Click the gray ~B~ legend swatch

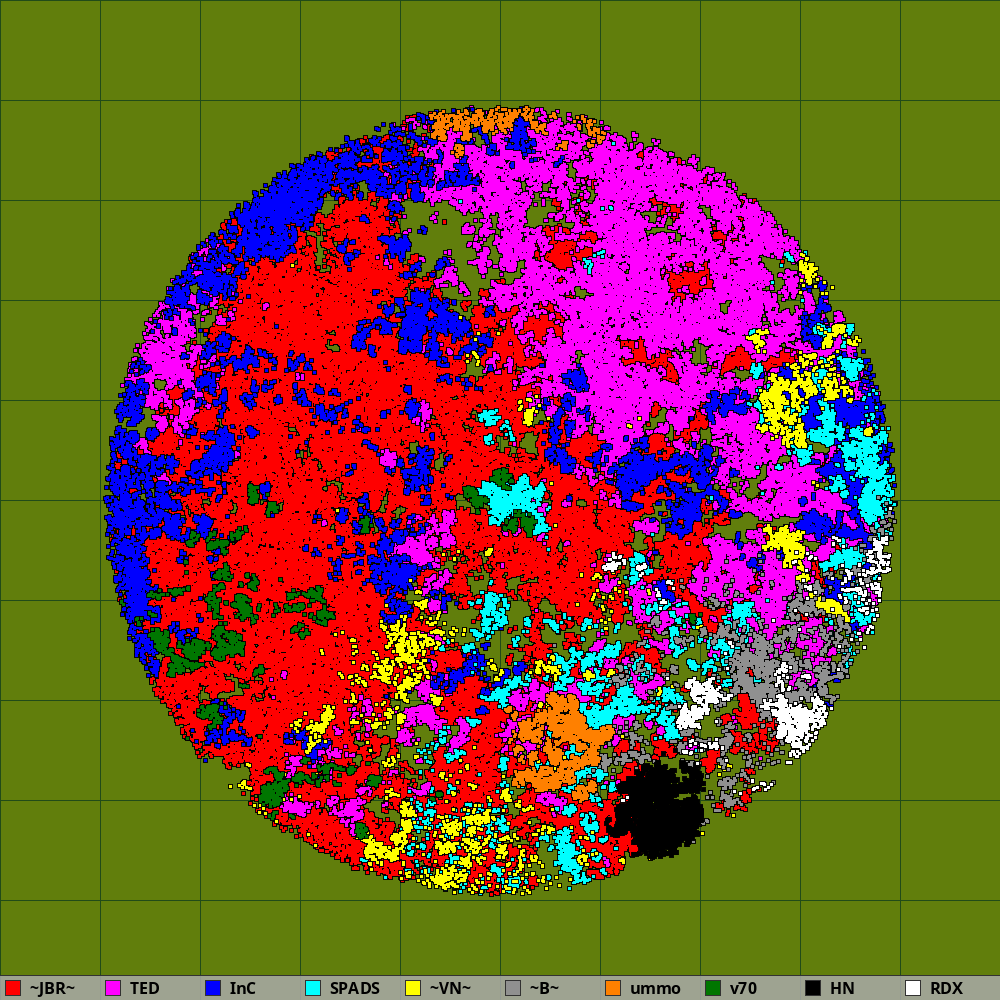tap(513, 988)
